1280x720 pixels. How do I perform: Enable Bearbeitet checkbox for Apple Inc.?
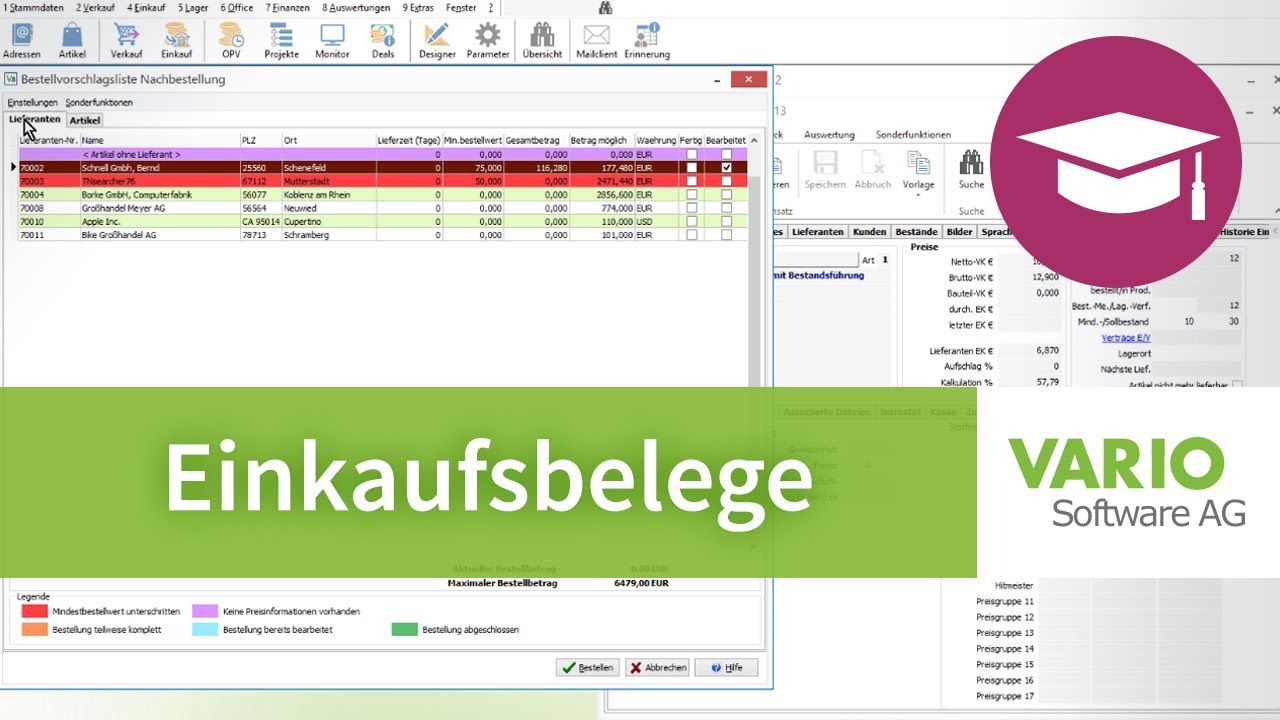click(726, 221)
